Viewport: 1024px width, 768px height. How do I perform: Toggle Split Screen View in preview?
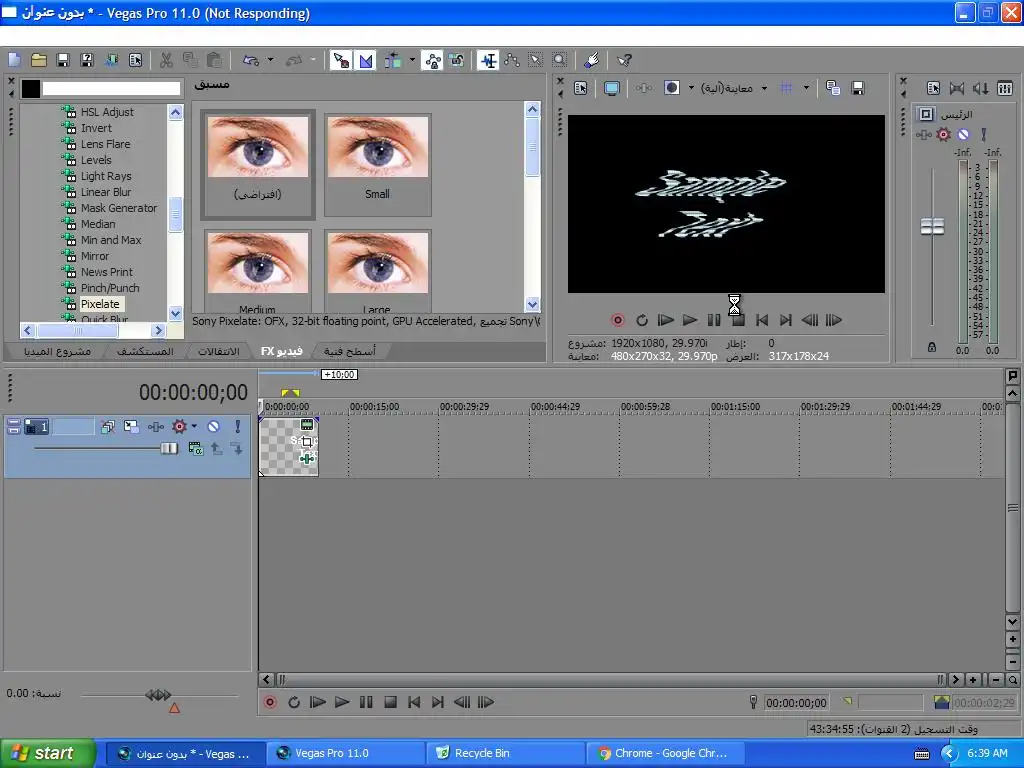point(672,88)
